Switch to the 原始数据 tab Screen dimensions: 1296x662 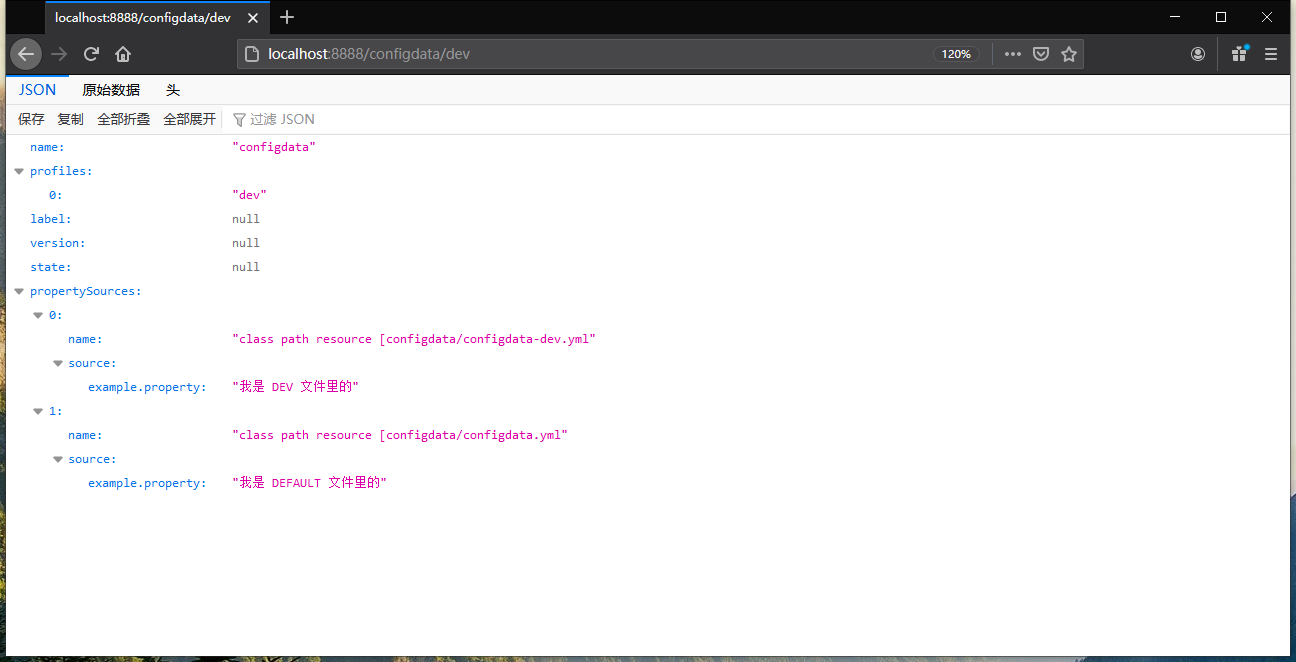[111, 90]
